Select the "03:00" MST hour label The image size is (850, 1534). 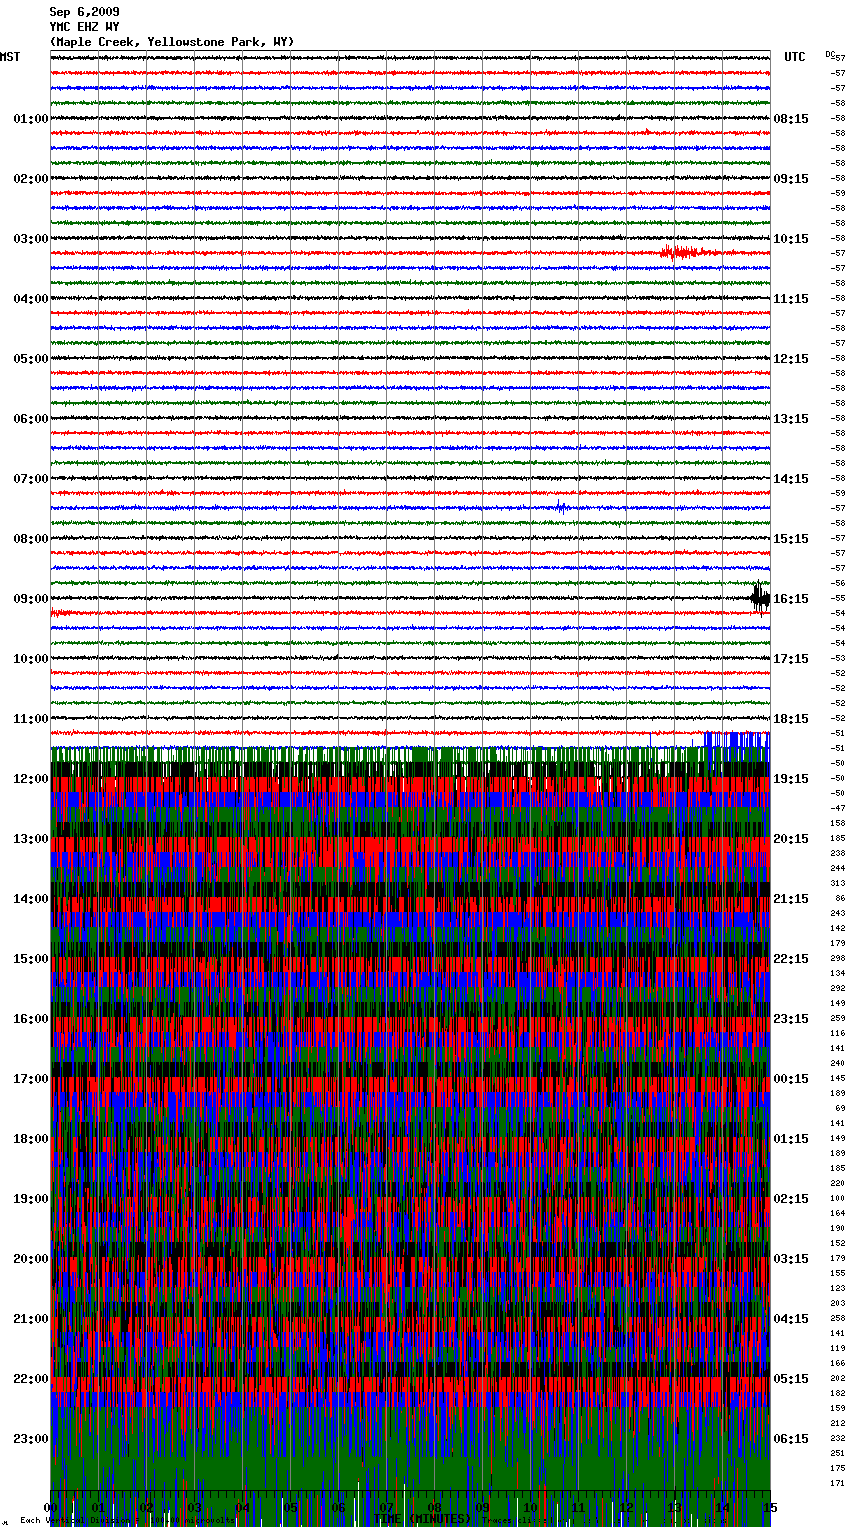point(31,239)
